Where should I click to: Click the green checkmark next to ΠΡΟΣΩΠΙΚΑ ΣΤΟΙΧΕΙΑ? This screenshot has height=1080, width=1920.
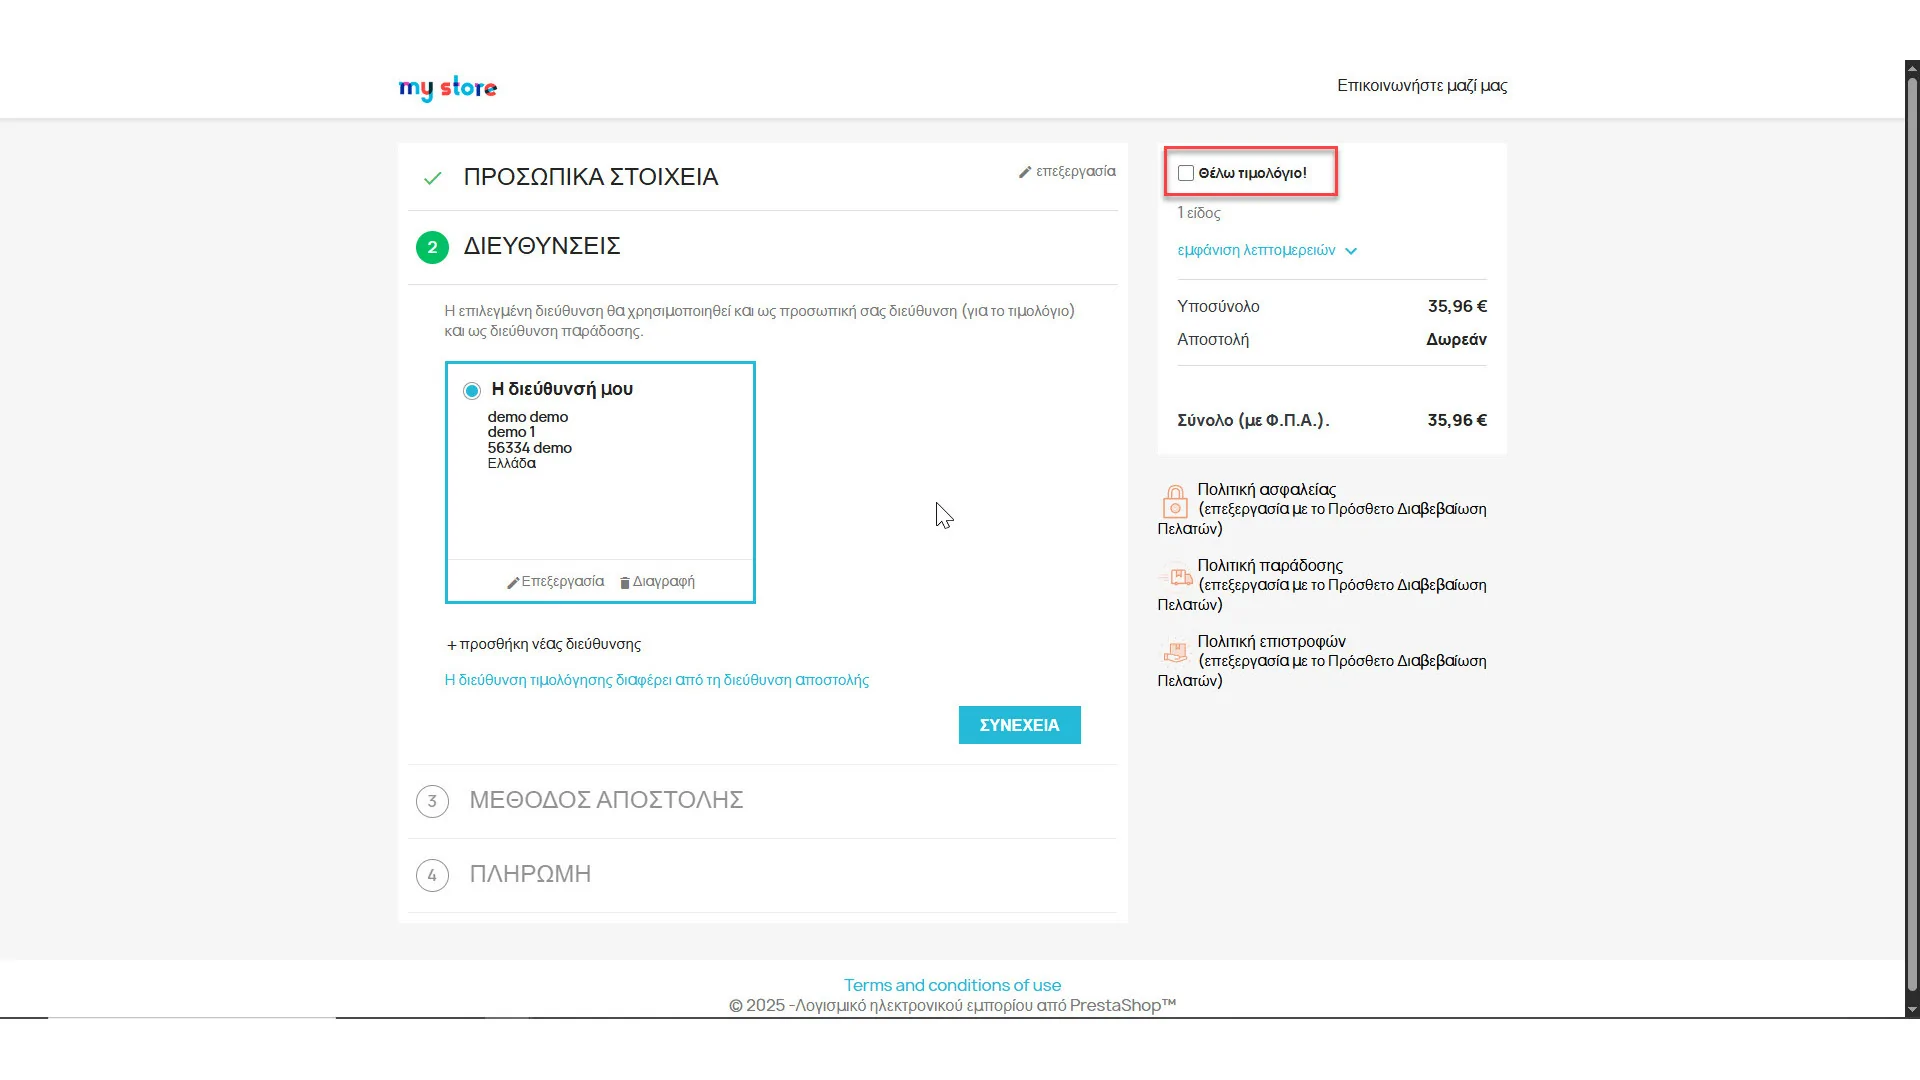click(x=432, y=178)
